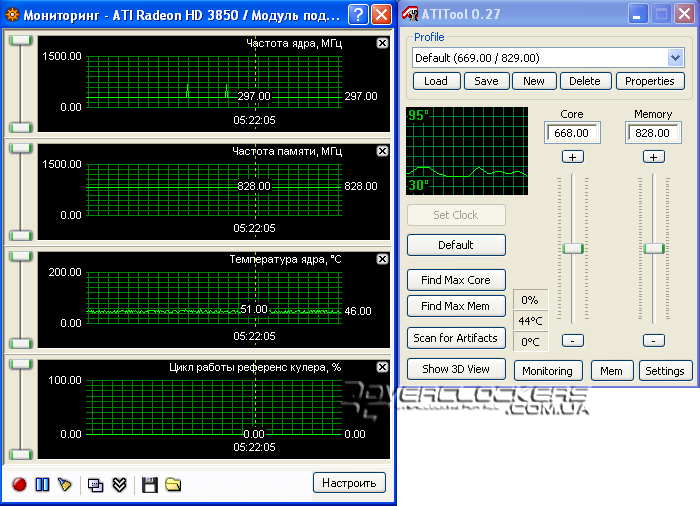Click top slider handle of cooler duty graph
The width and height of the screenshot is (700, 506).
pyautogui.click(x=21, y=364)
